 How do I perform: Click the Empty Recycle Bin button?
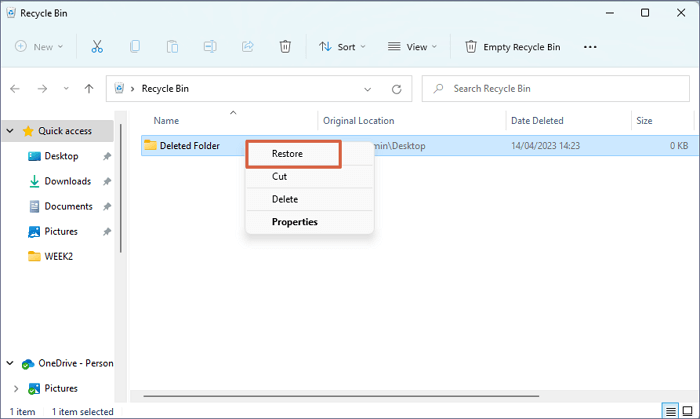[x=512, y=47]
